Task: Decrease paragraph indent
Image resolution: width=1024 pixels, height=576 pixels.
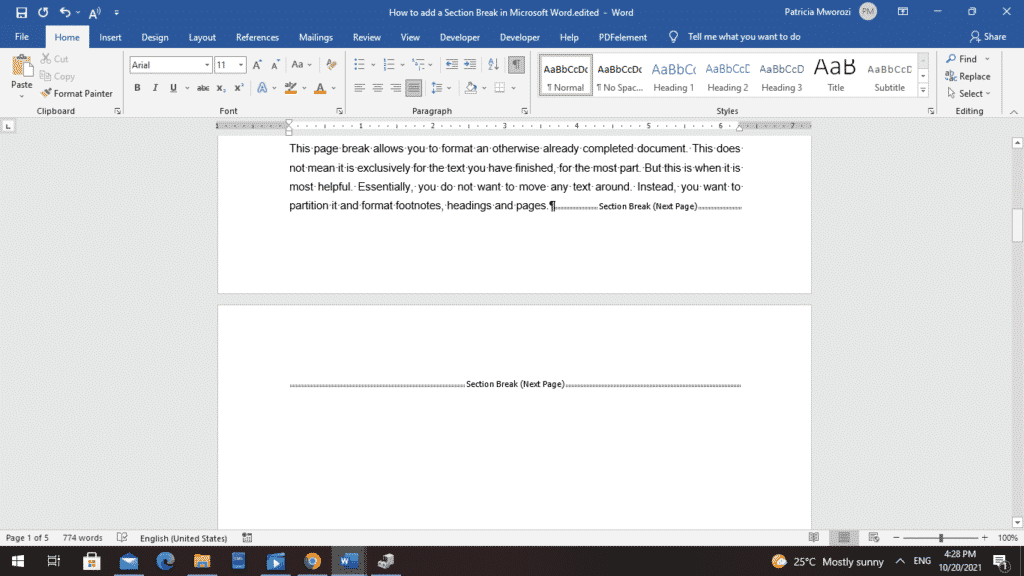Action: [x=451, y=64]
